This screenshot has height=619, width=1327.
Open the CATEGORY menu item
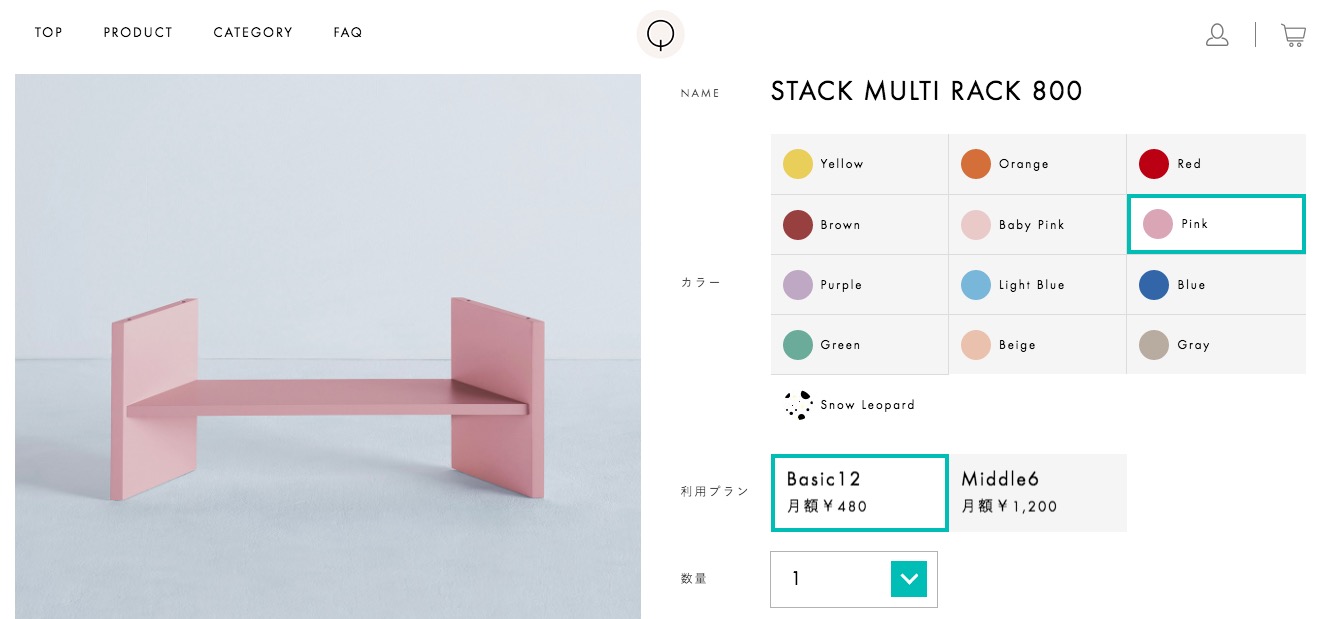253,33
